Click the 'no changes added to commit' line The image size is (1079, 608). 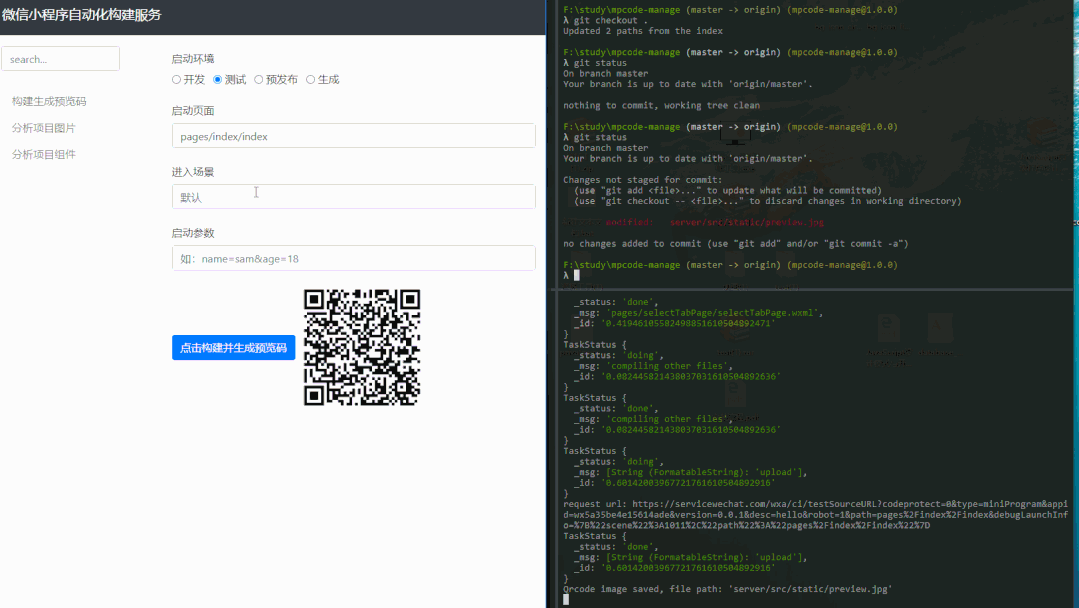point(736,243)
